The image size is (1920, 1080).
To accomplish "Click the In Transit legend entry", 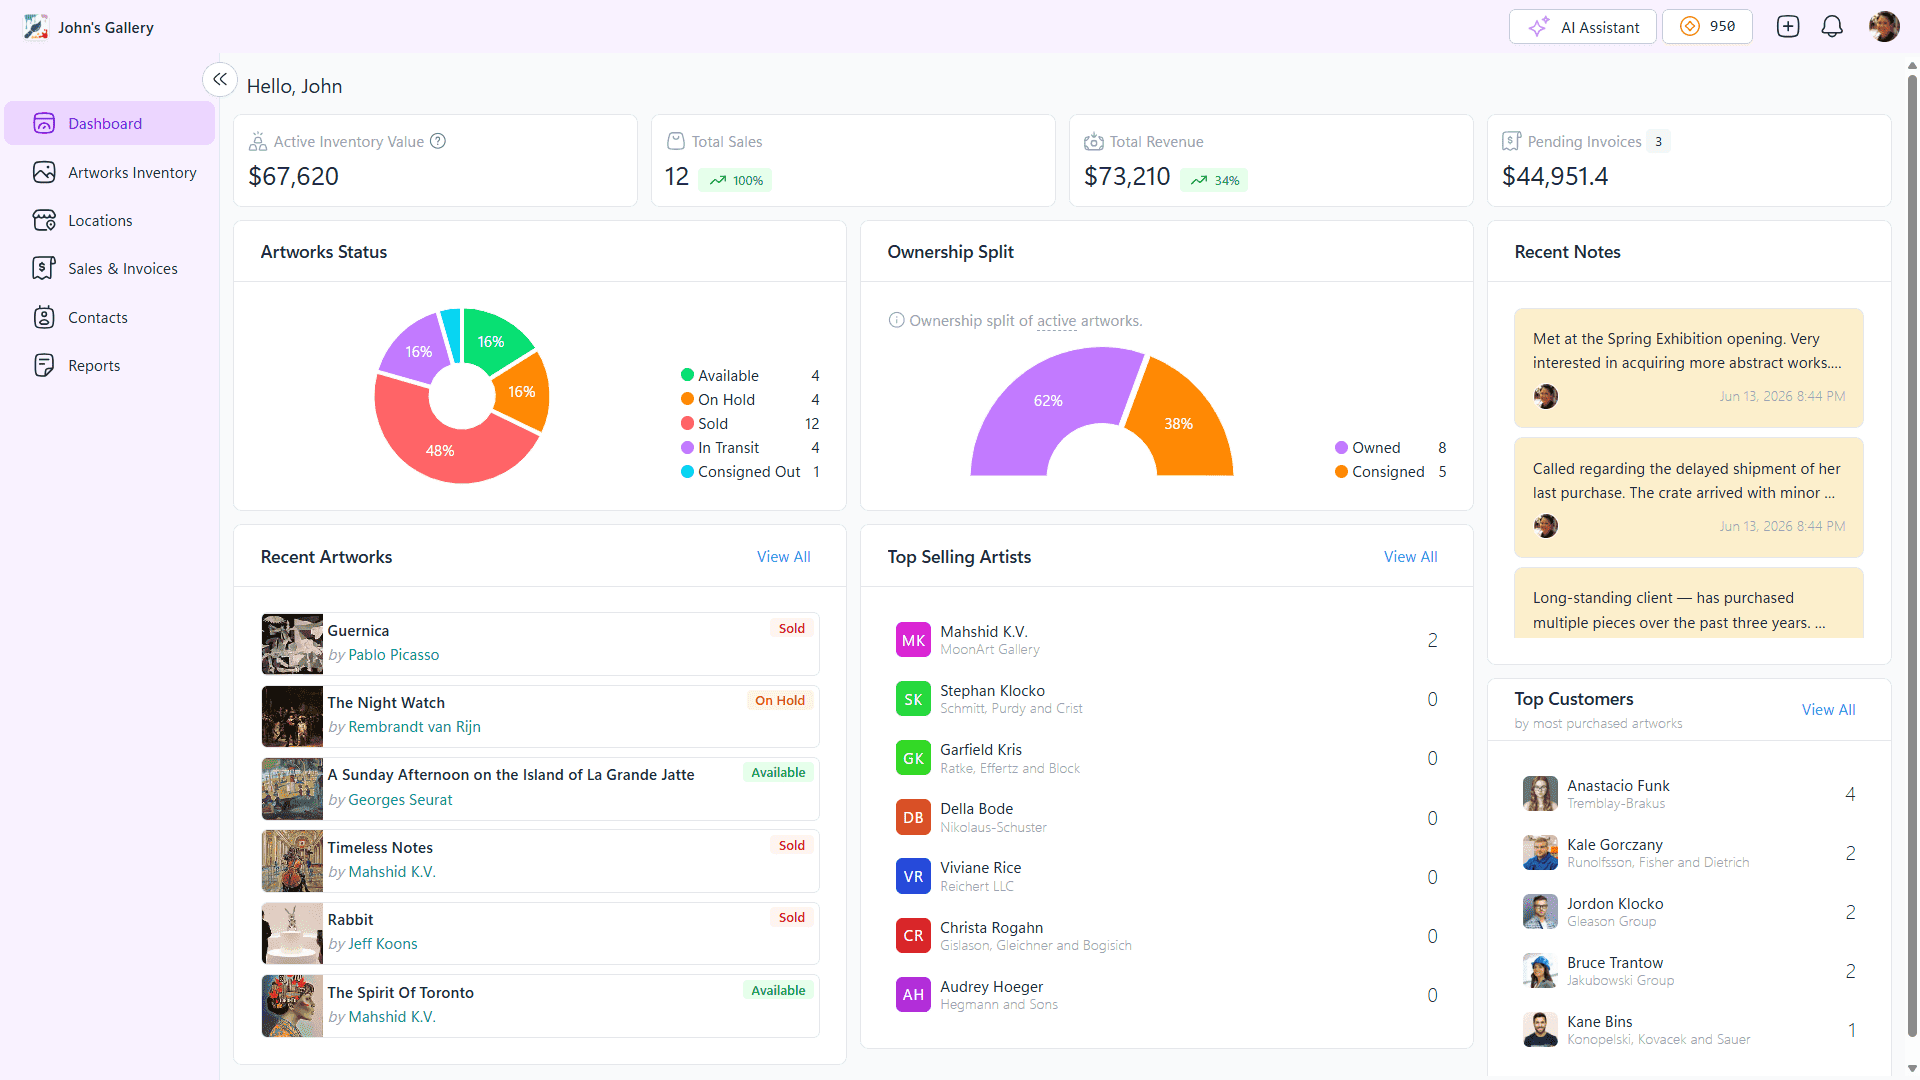I will click(x=750, y=447).
